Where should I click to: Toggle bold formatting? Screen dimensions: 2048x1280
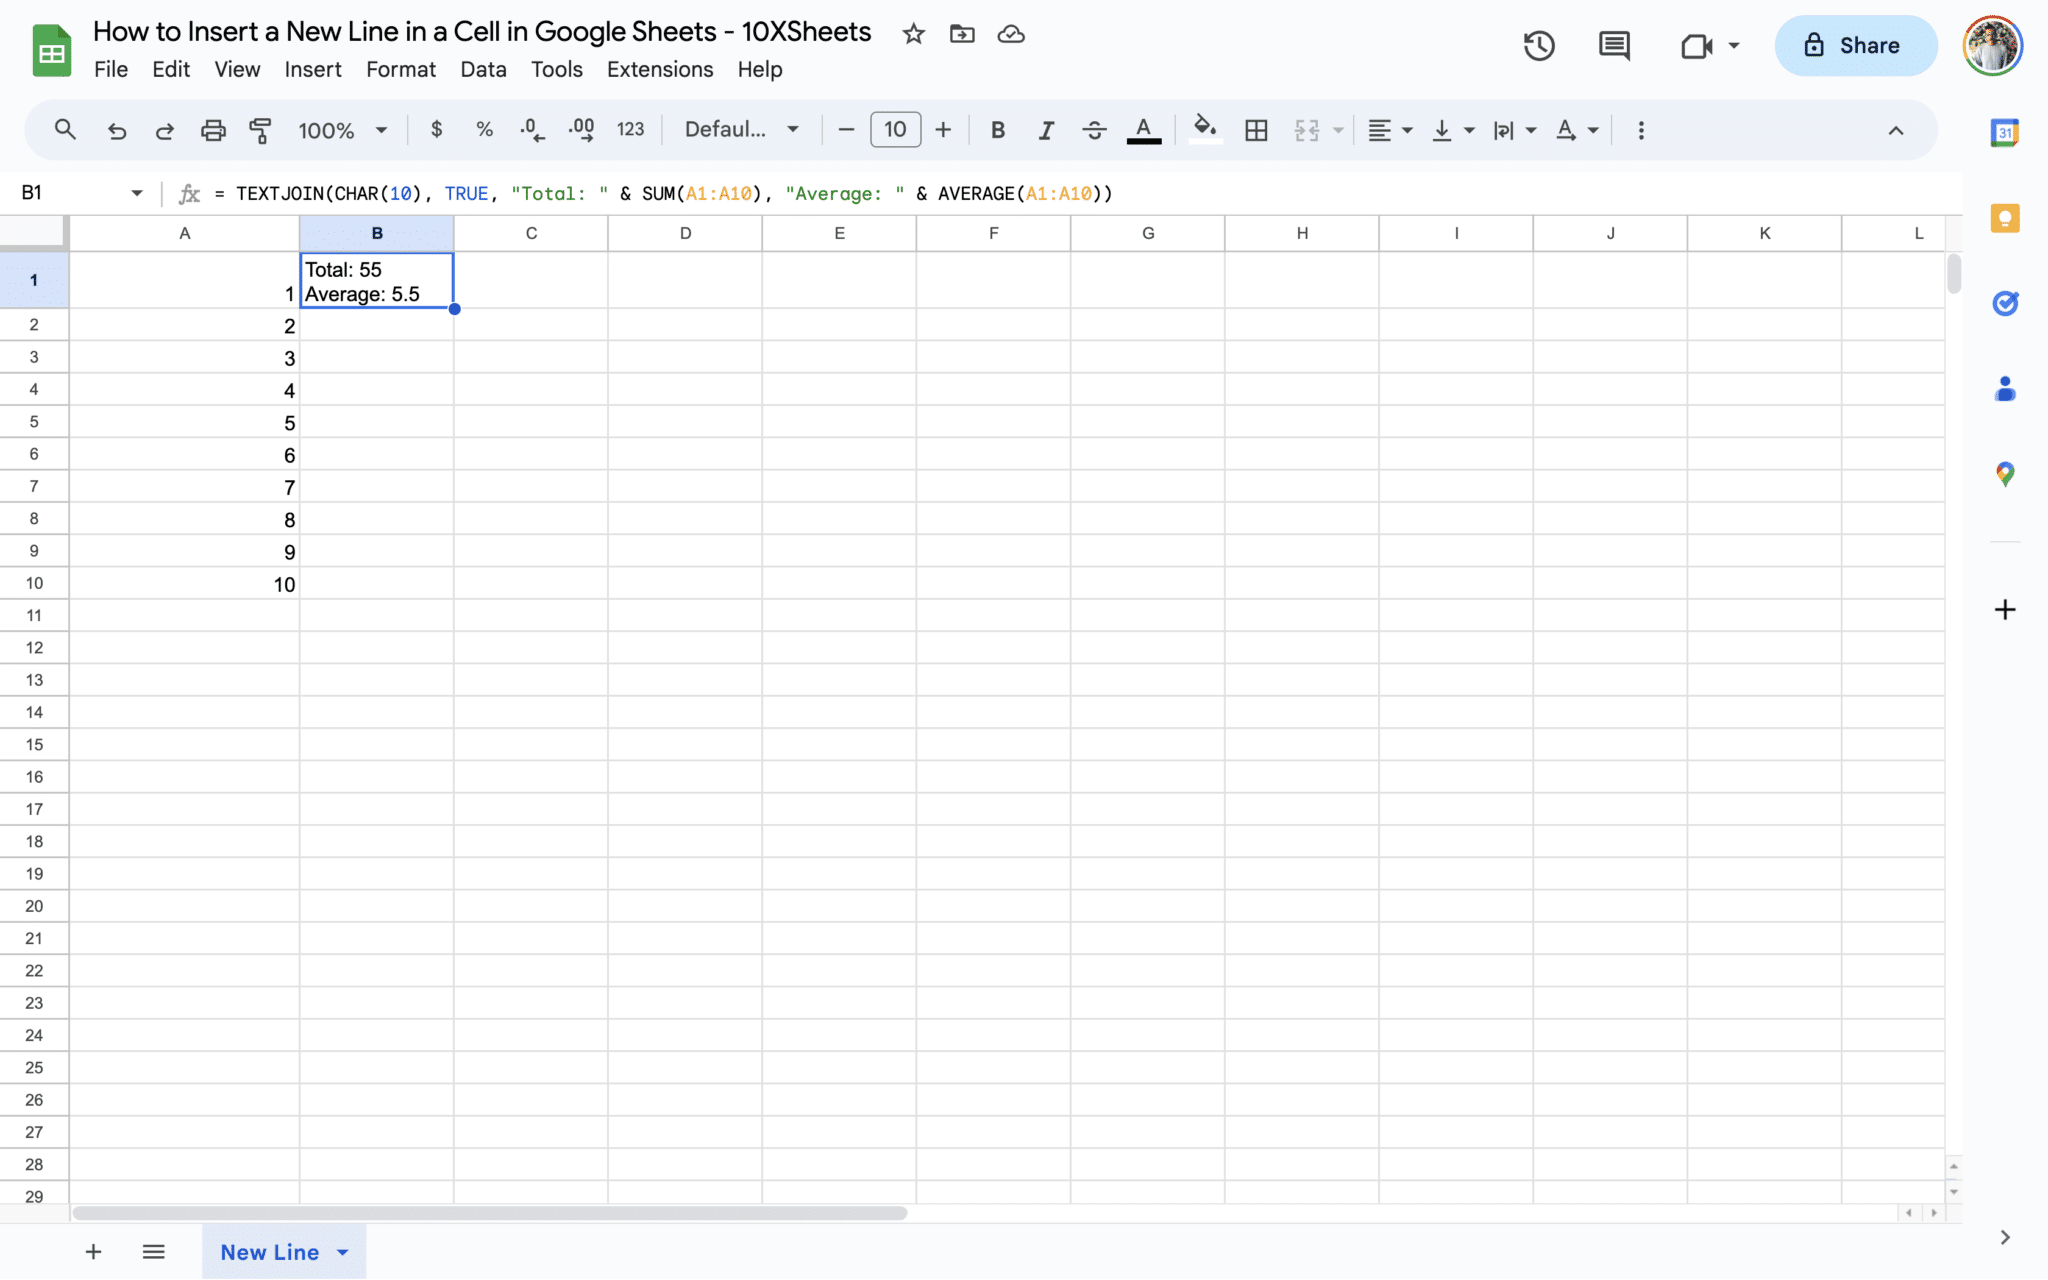(x=997, y=130)
